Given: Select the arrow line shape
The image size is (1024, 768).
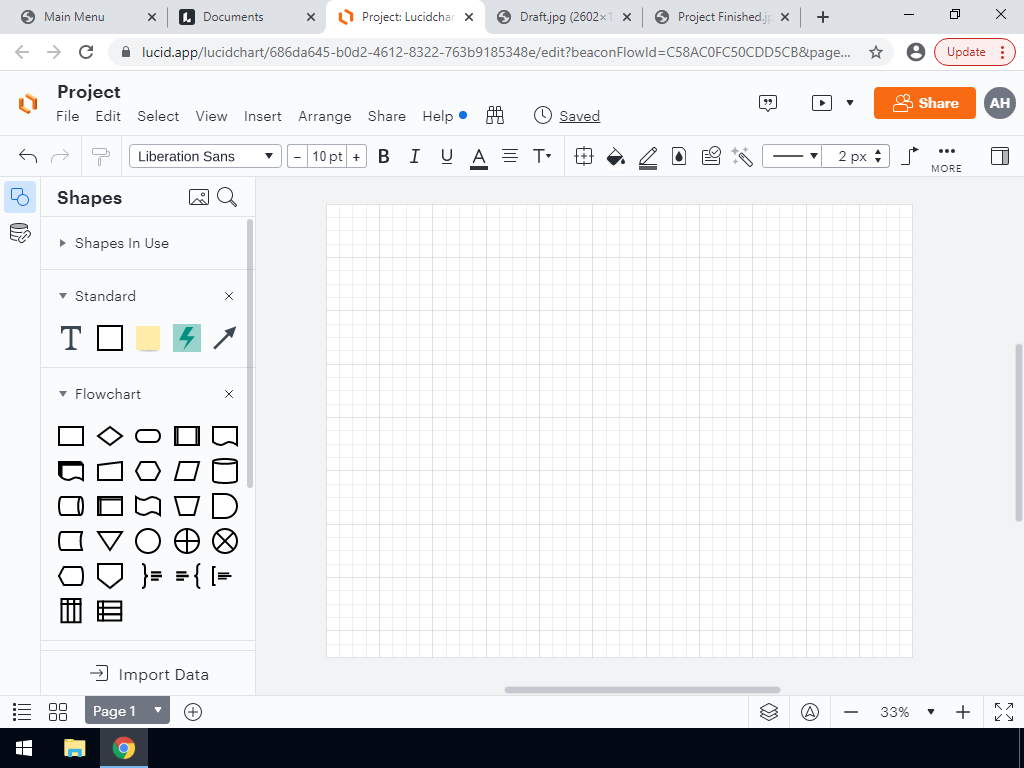Looking at the screenshot, I should 225,338.
